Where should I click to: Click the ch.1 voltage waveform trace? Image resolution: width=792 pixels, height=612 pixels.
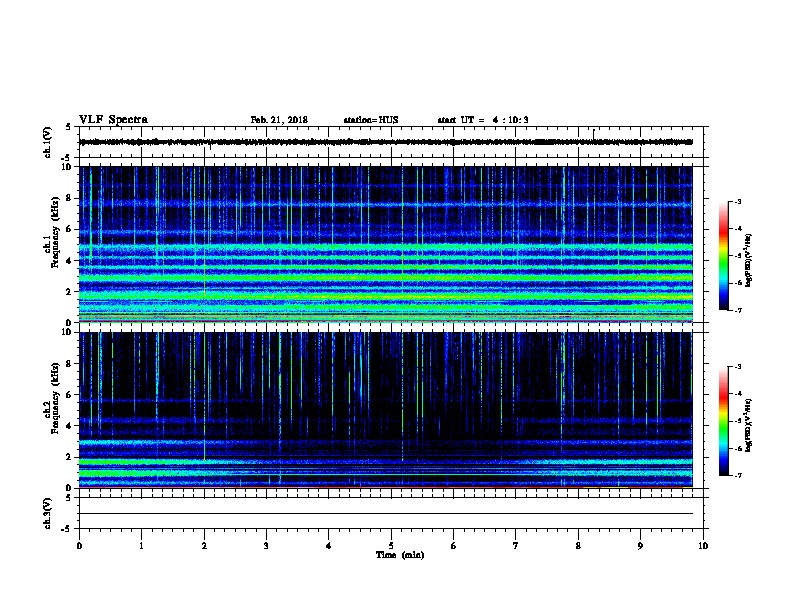[x=386, y=142]
